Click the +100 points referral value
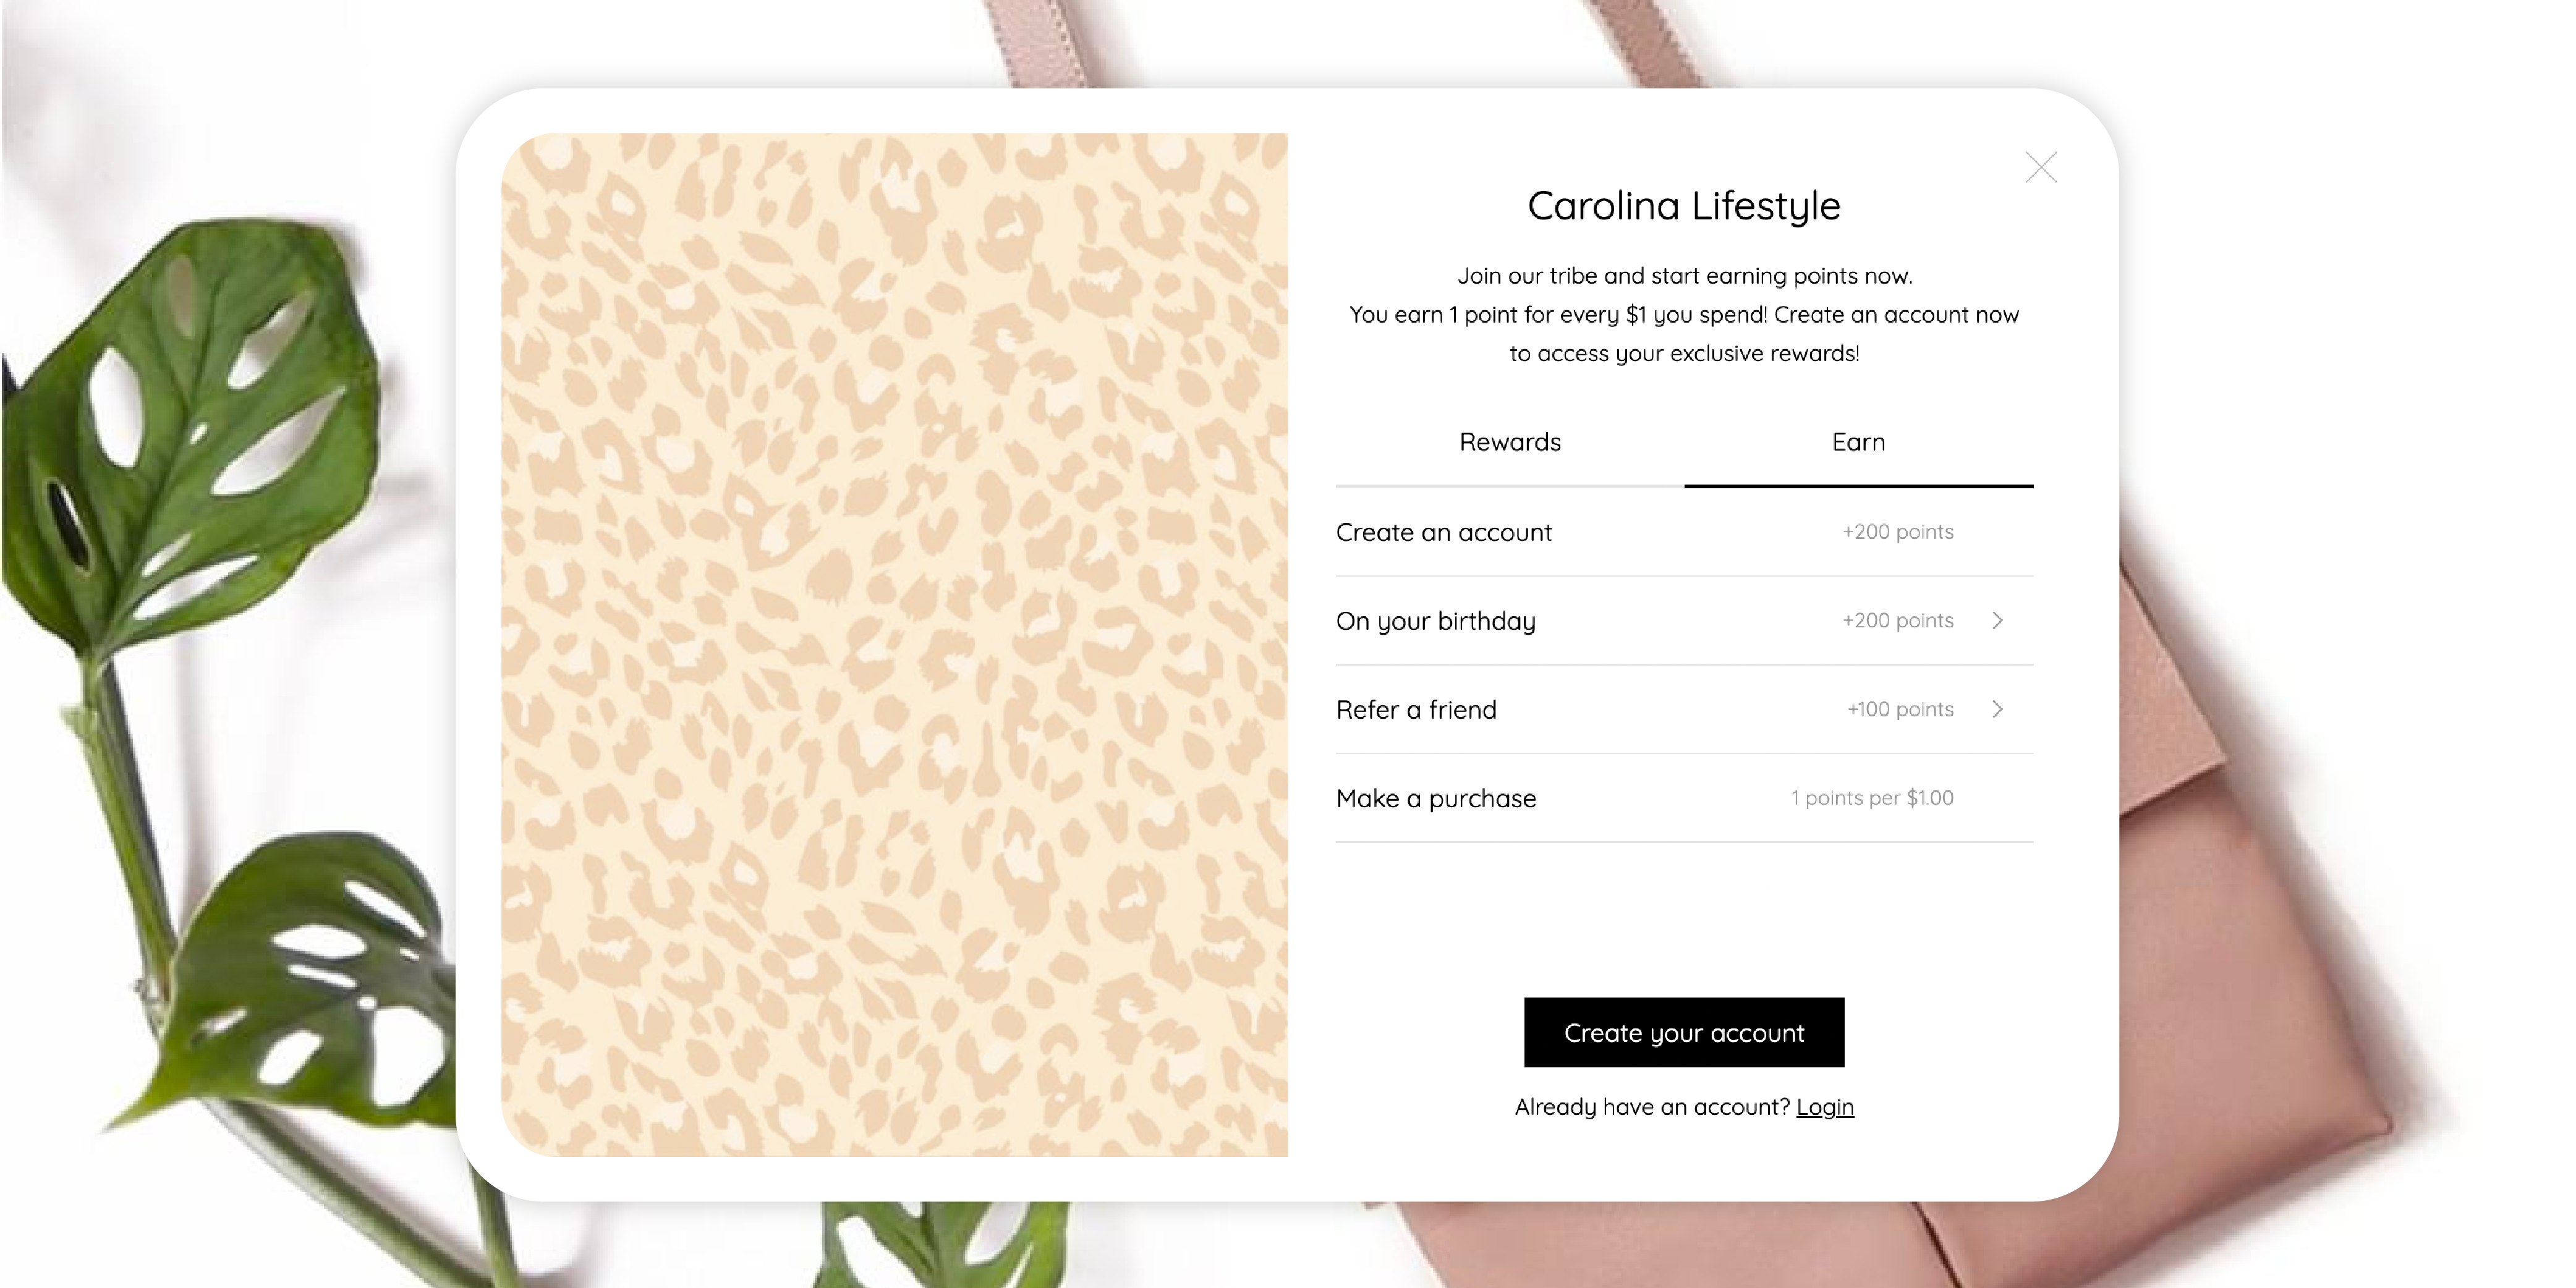The image size is (2576, 1288). point(1900,710)
